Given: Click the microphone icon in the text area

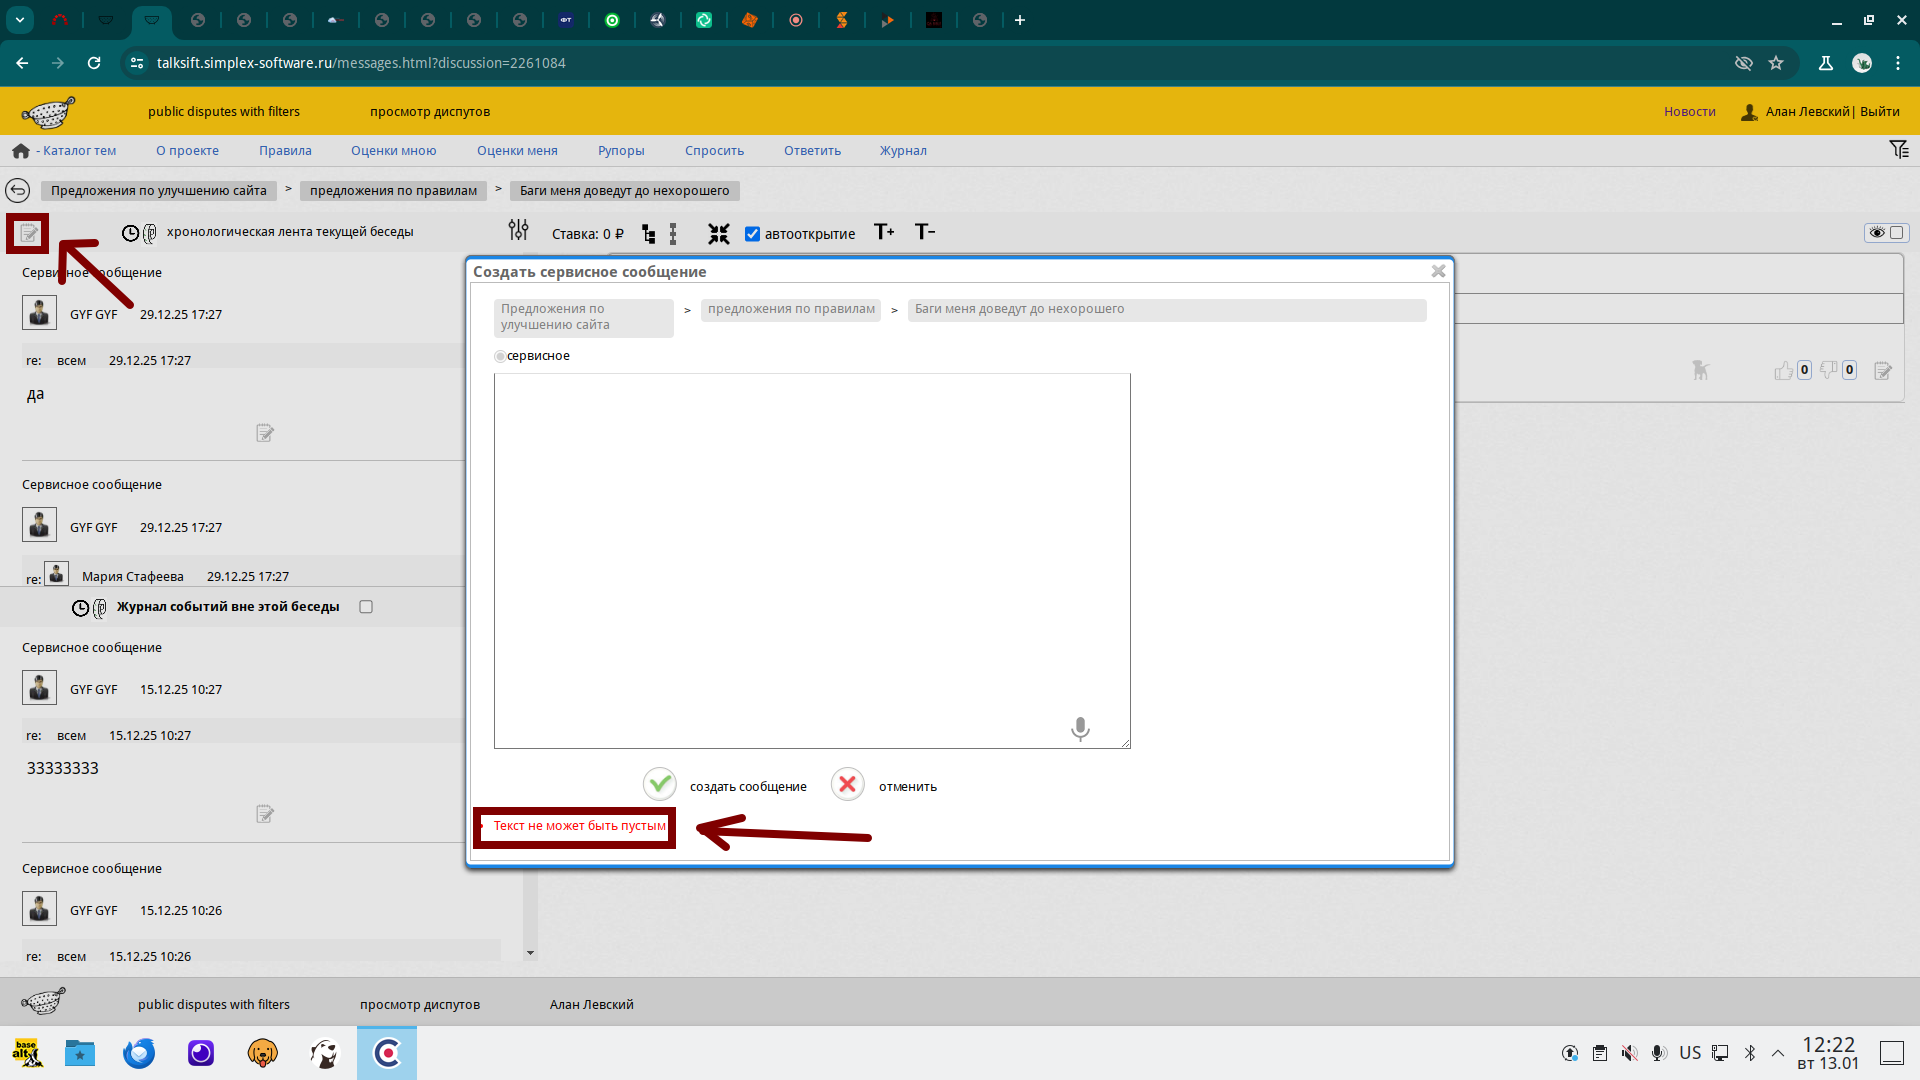Looking at the screenshot, I should [x=1080, y=728].
